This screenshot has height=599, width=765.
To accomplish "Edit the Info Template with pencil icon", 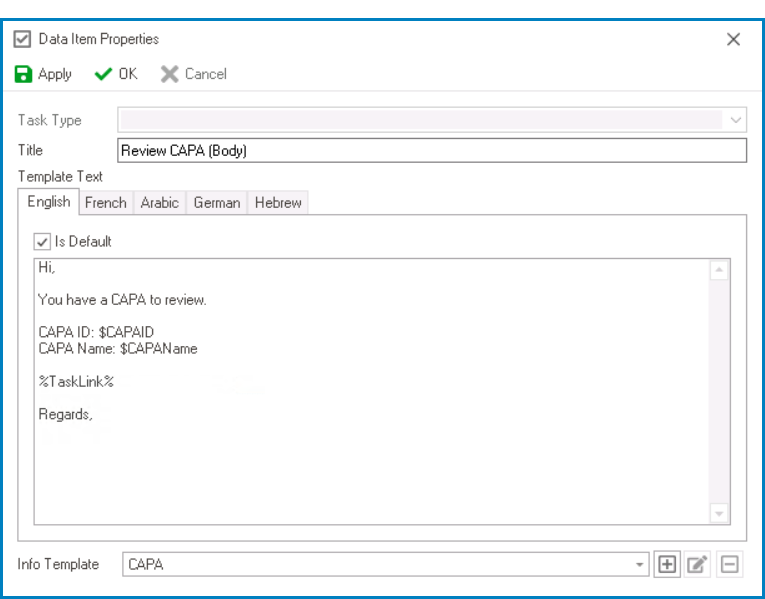I will tap(697, 564).
